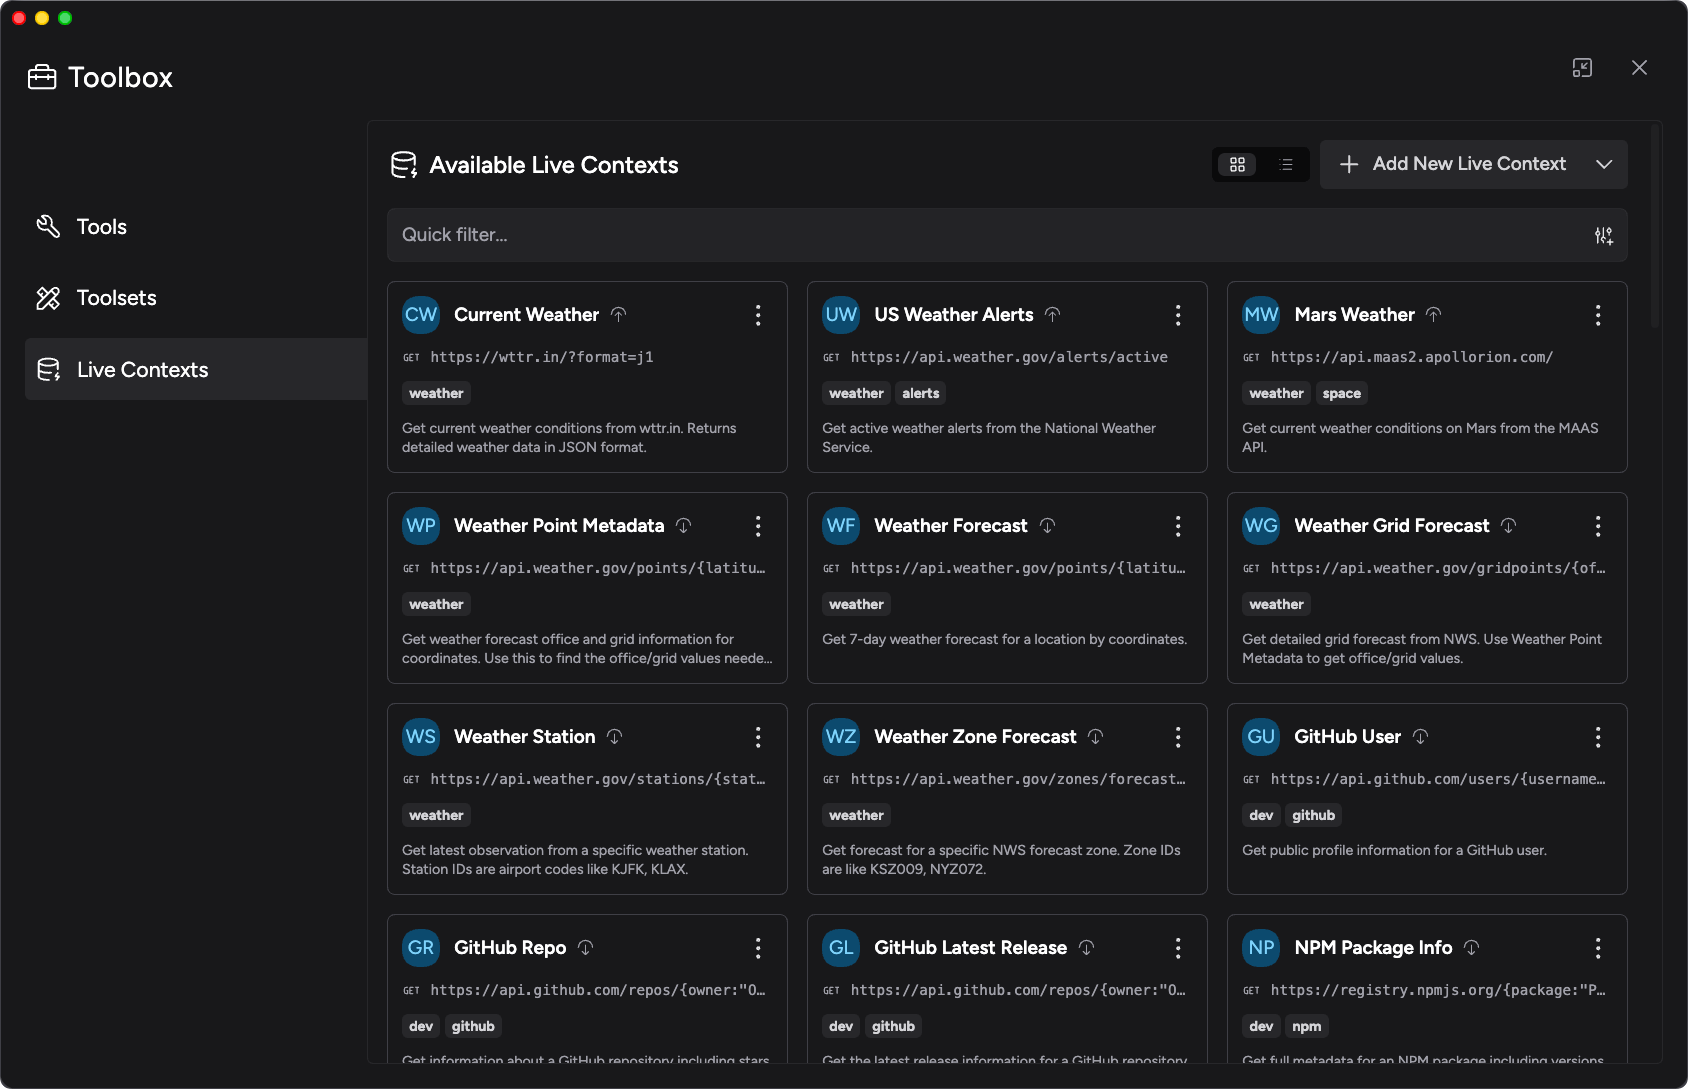Switch to list view layout
The image size is (1688, 1089).
[x=1286, y=165]
